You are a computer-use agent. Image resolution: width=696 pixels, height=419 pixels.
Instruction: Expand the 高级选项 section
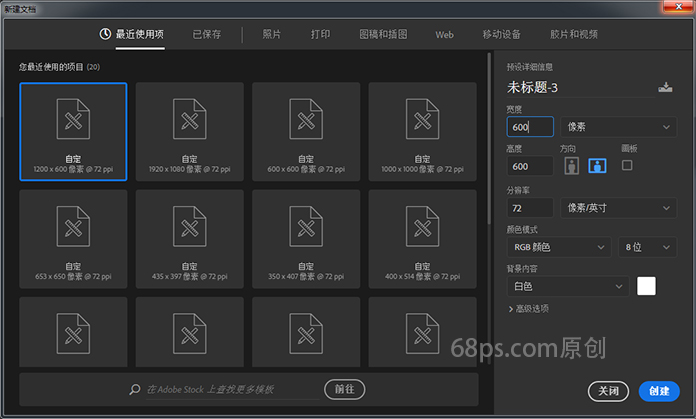[528, 309]
